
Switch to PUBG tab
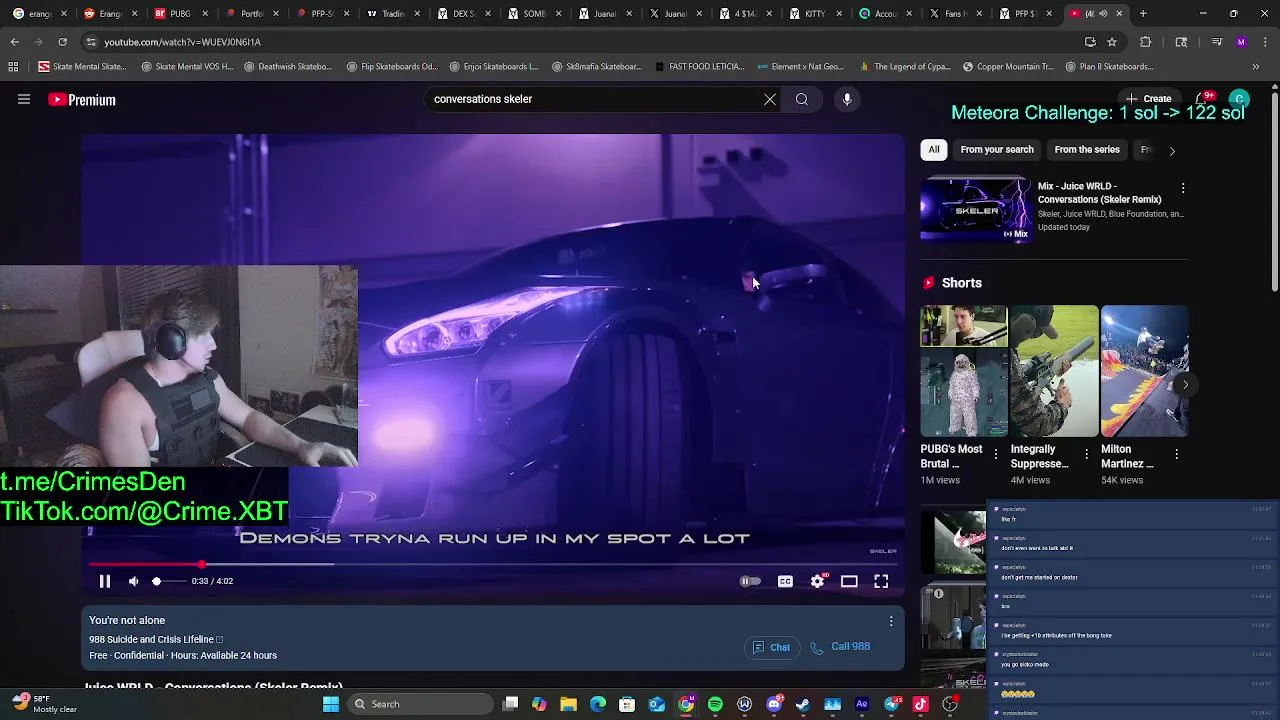pyautogui.click(x=180, y=14)
